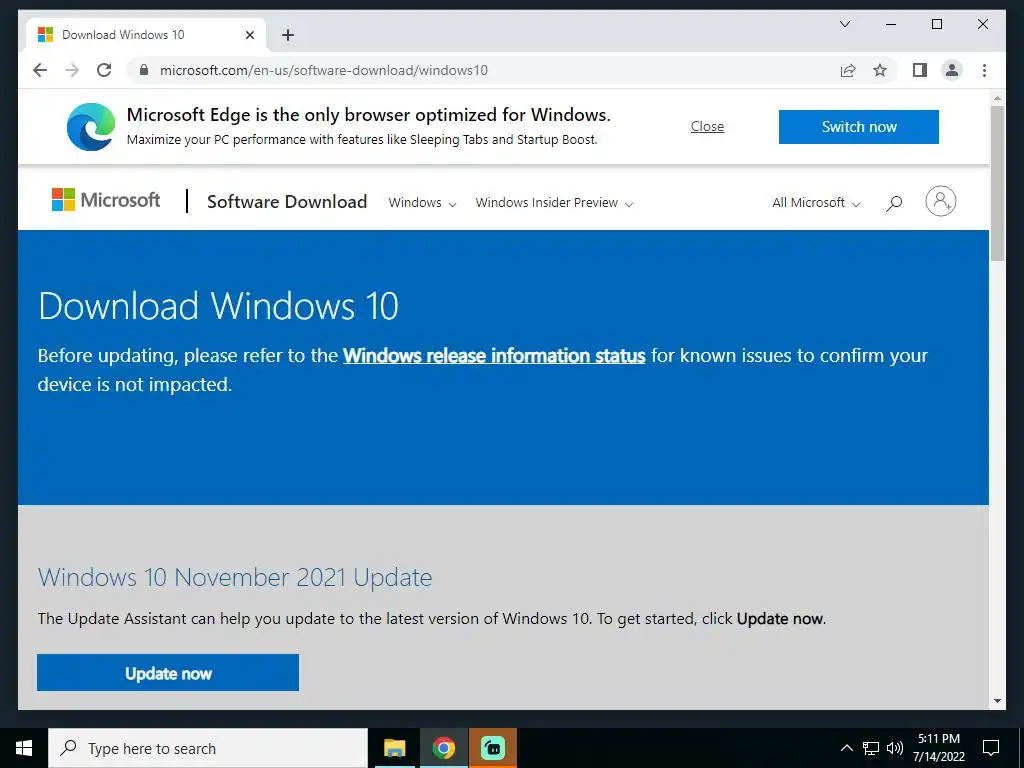Image resolution: width=1024 pixels, height=768 pixels.
Task: Go back to the previous page
Action: pyautogui.click(x=40, y=70)
